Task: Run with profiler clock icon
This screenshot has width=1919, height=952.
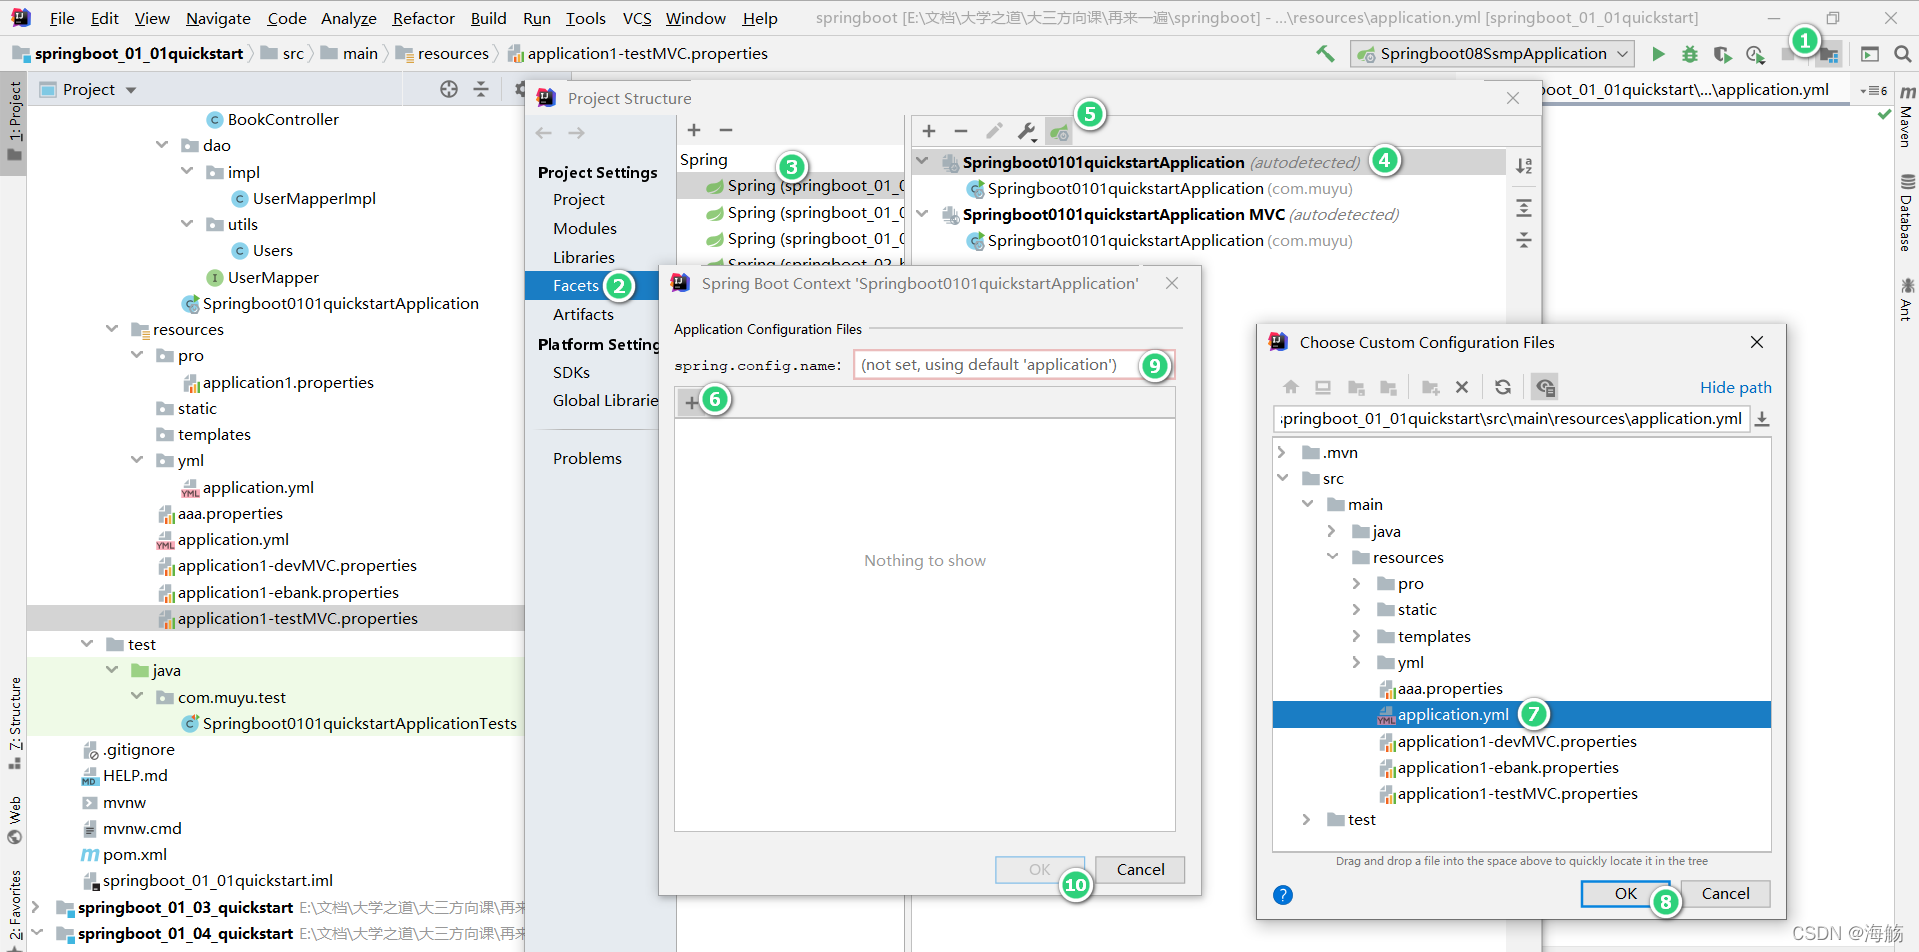Action: pos(1755,54)
